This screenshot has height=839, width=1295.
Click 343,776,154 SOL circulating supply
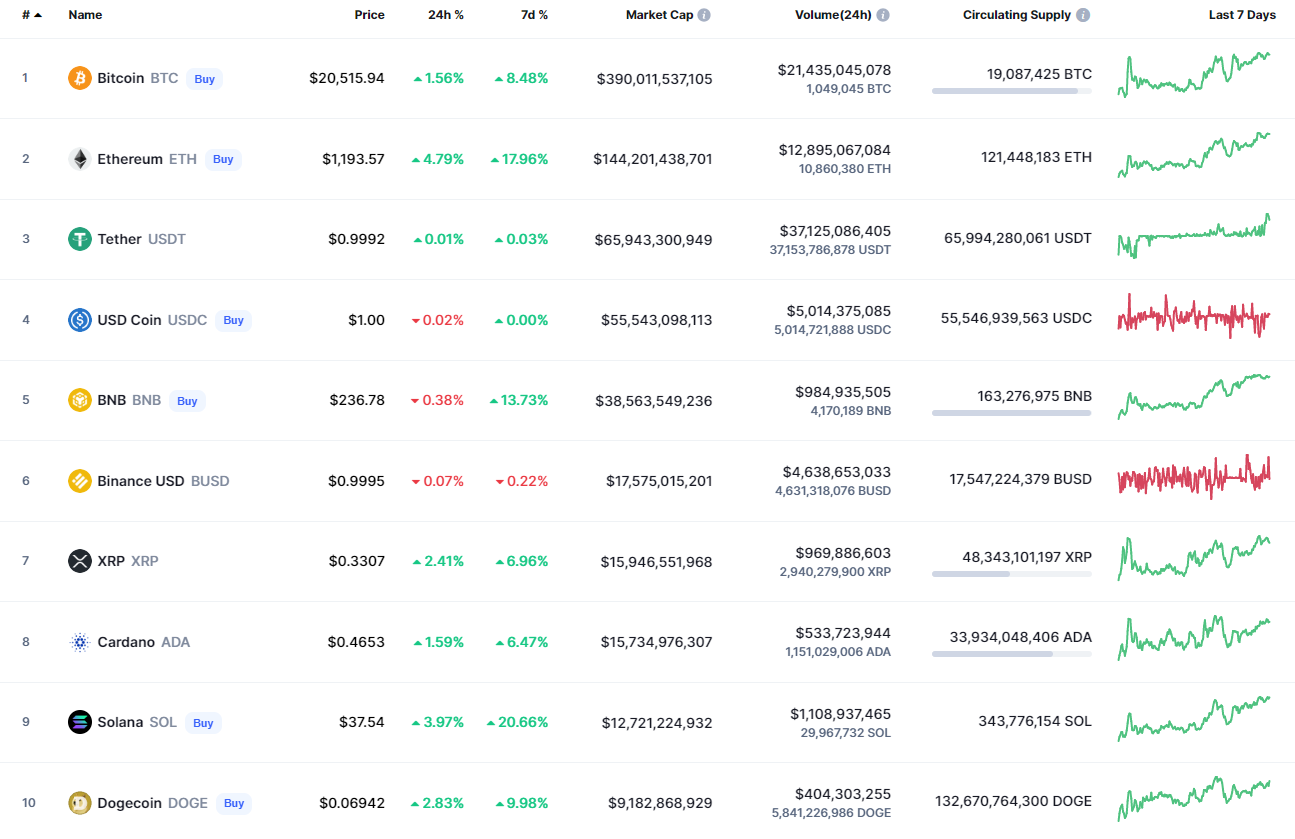point(1037,721)
